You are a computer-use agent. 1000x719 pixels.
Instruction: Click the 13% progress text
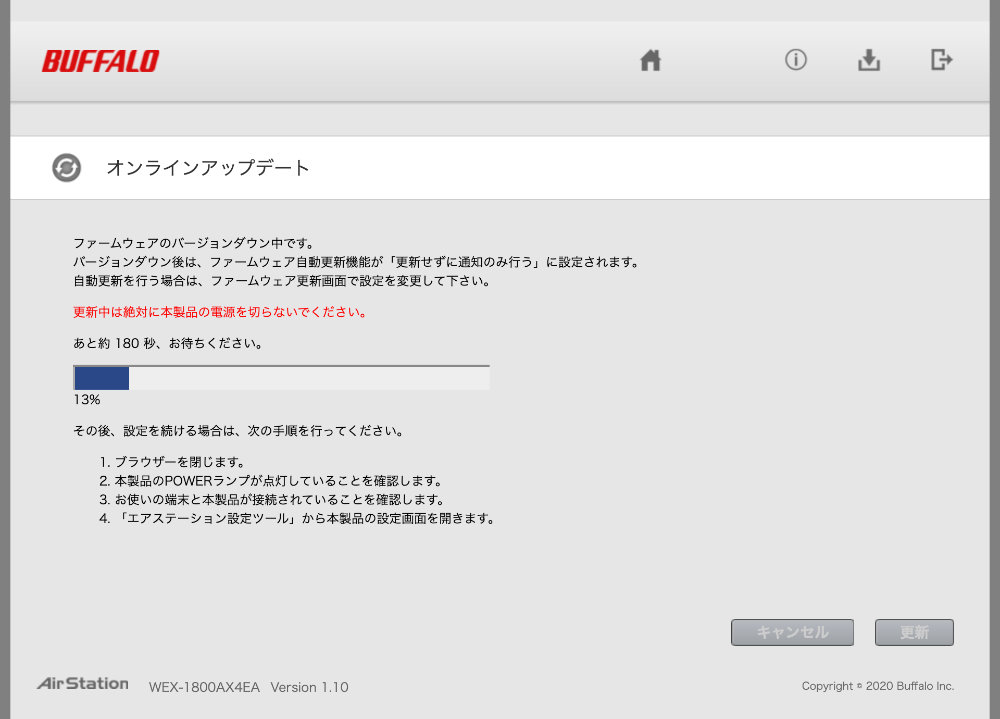(87, 400)
